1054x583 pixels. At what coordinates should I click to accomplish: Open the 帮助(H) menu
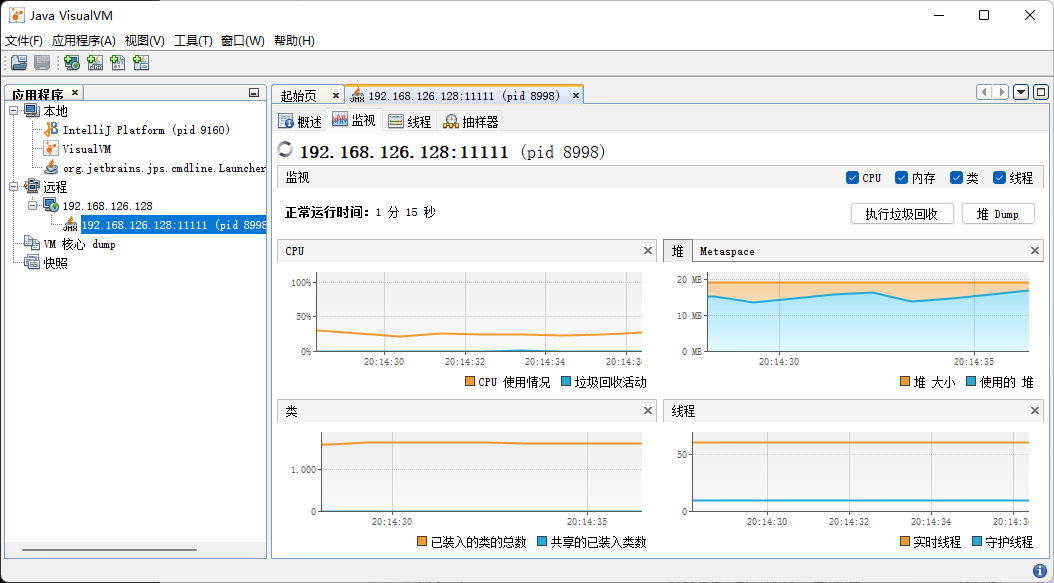(x=294, y=40)
